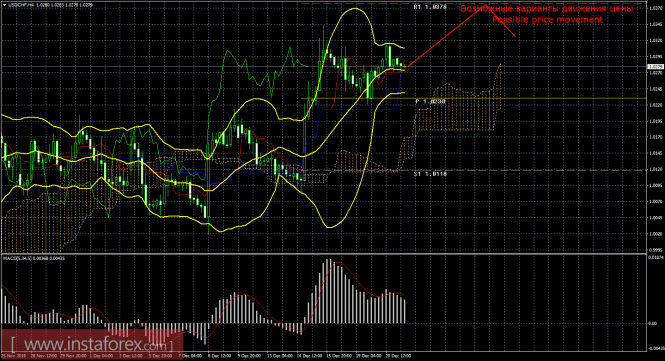Screen dimensions: 665x361
Task: Select the current price tag on the price axis
Action: [655, 67]
